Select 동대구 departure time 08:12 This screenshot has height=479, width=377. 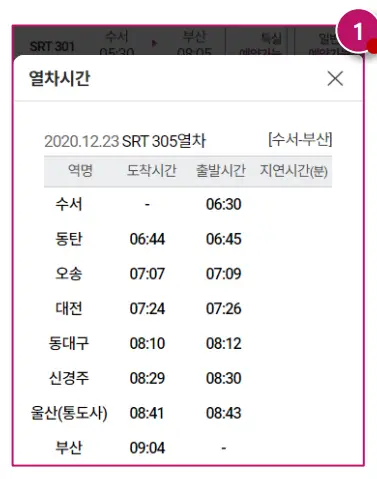coord(224,343)
